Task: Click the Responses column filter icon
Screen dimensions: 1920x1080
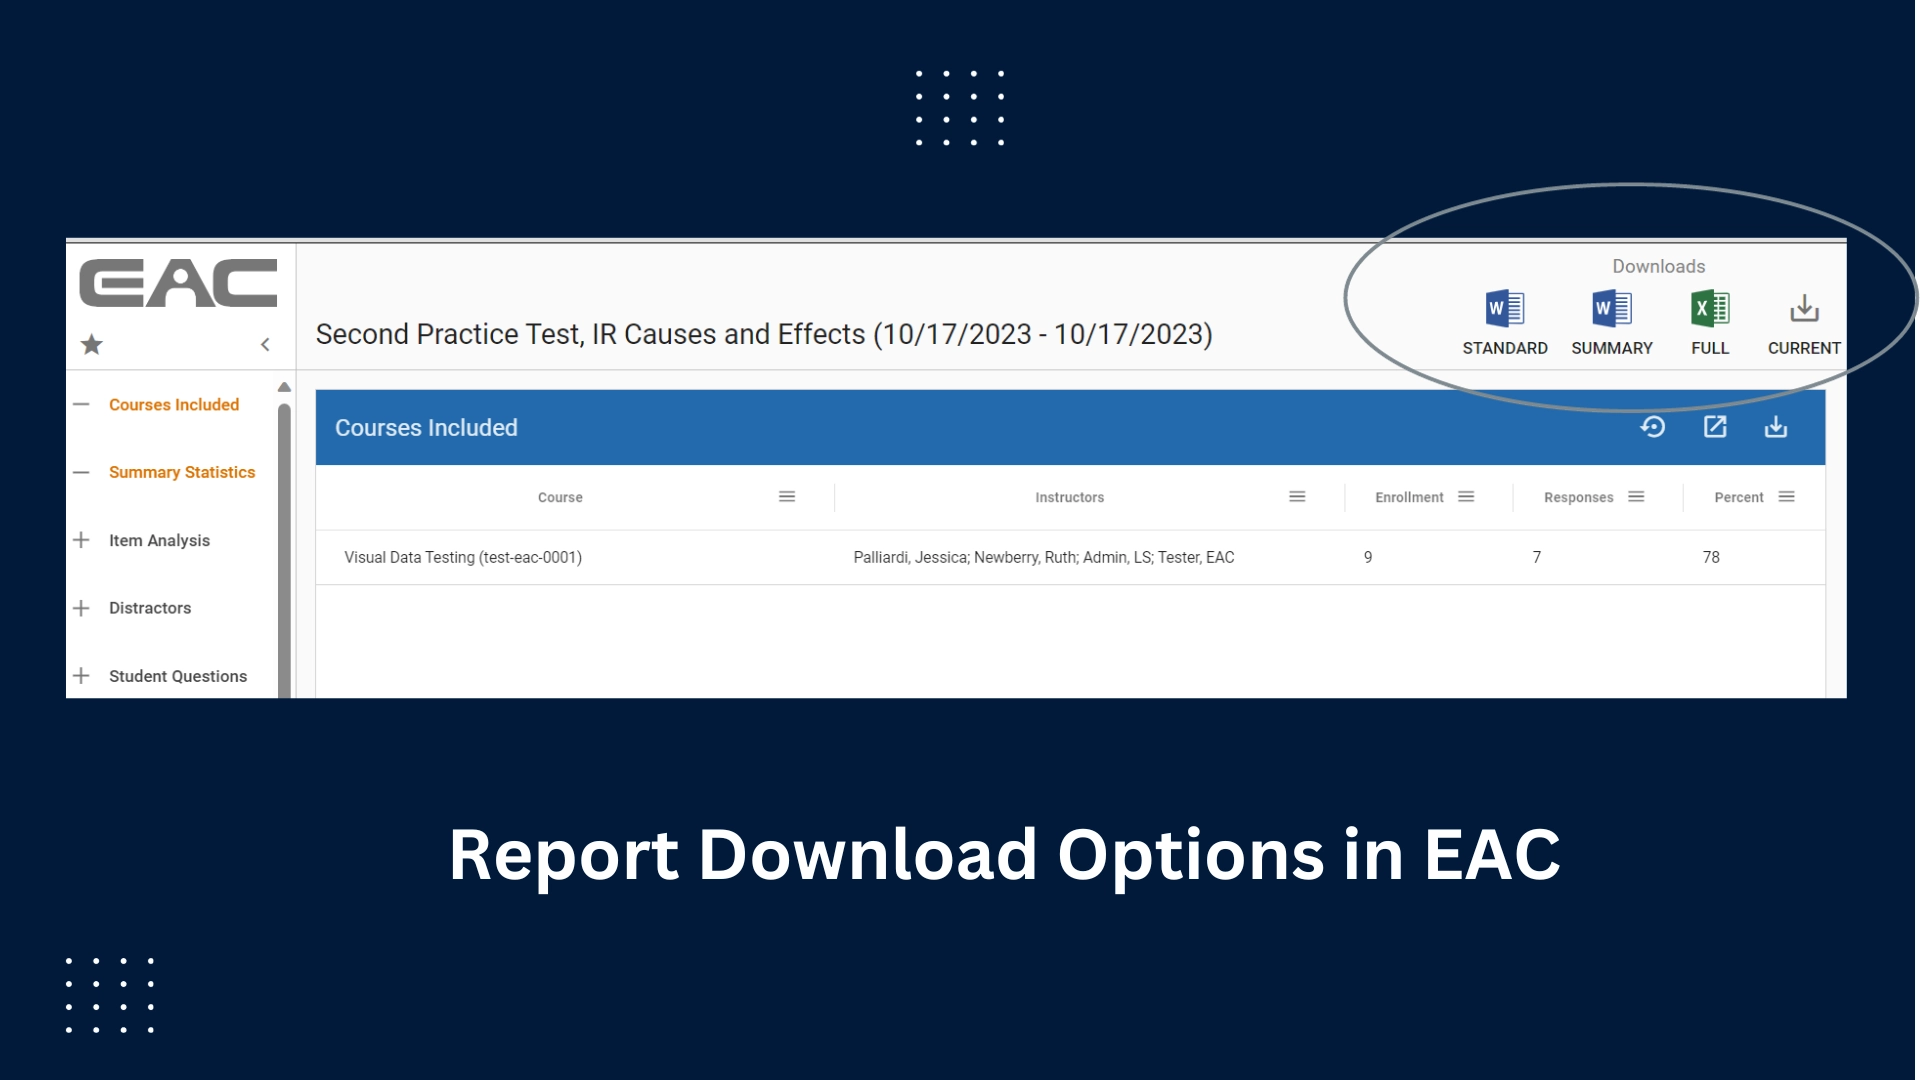Action: [x=1636, y=496]
